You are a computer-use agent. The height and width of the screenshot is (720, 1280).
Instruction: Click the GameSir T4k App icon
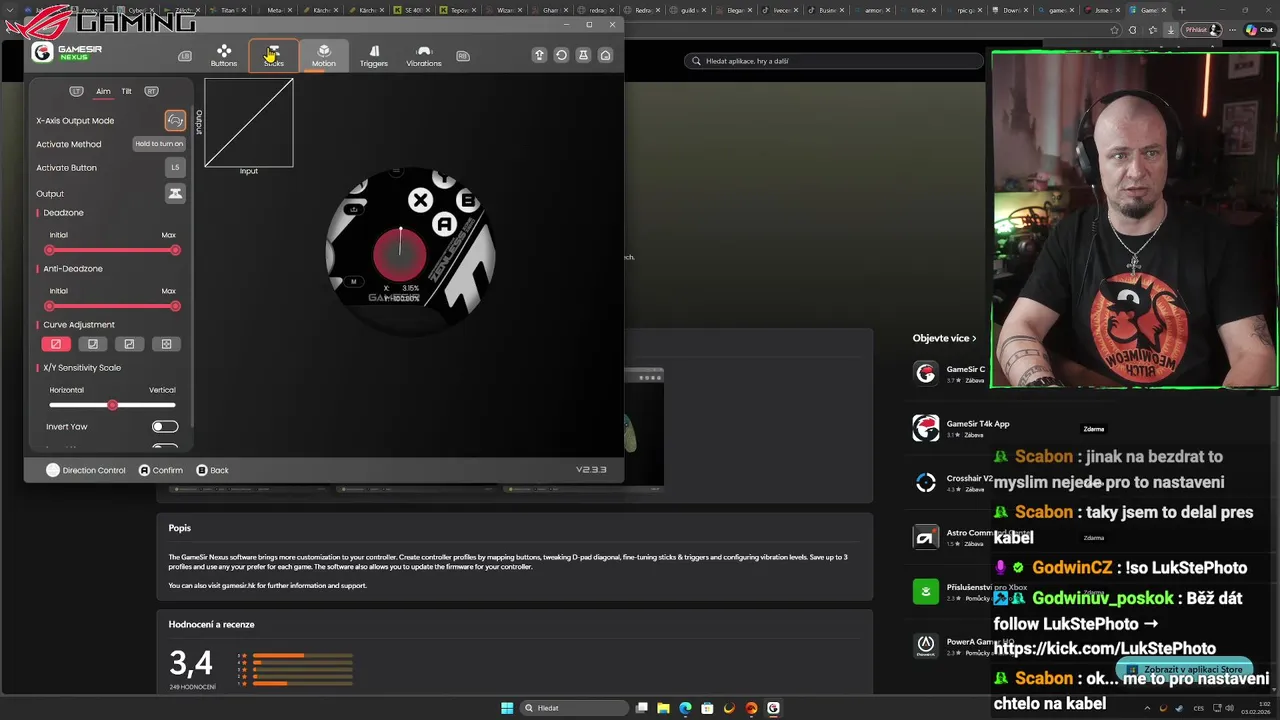pos(926,428)
